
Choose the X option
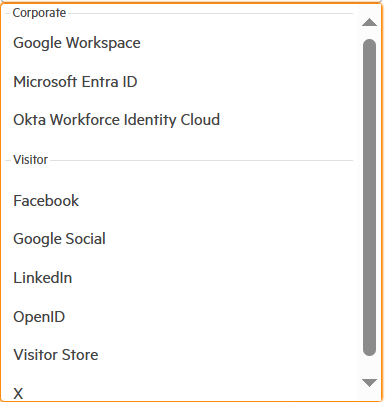coord(18,394)
